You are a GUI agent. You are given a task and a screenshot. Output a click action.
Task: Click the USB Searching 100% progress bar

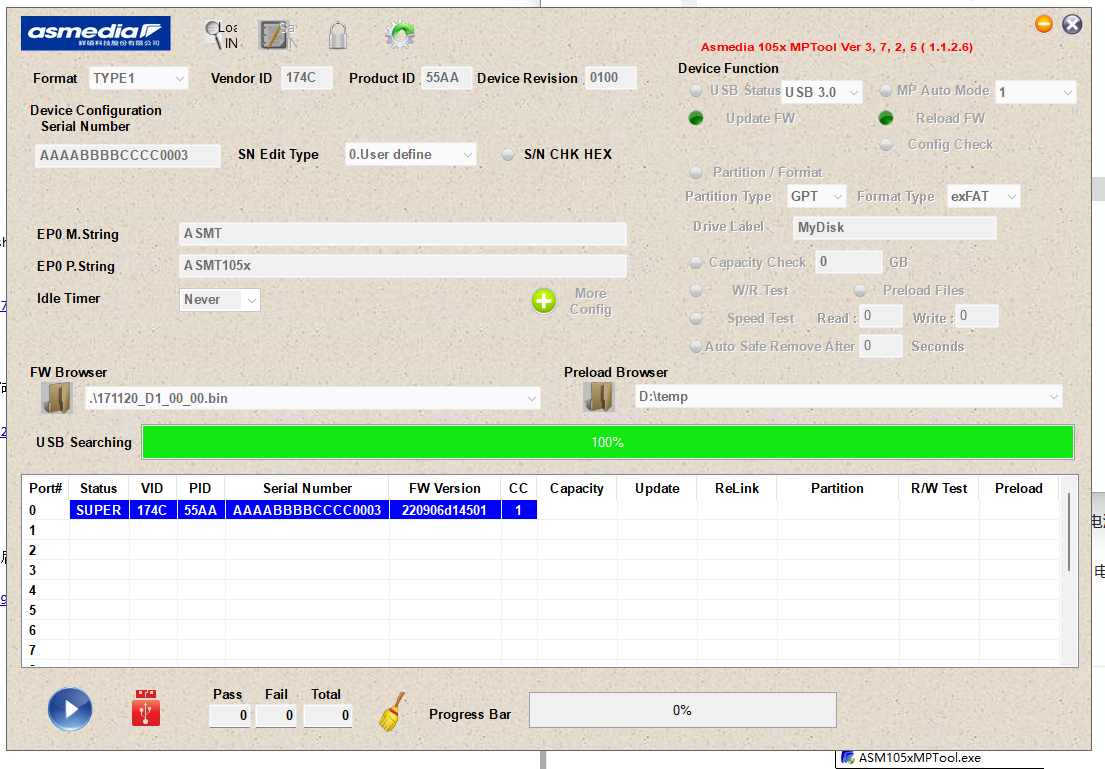coord(607,443)
